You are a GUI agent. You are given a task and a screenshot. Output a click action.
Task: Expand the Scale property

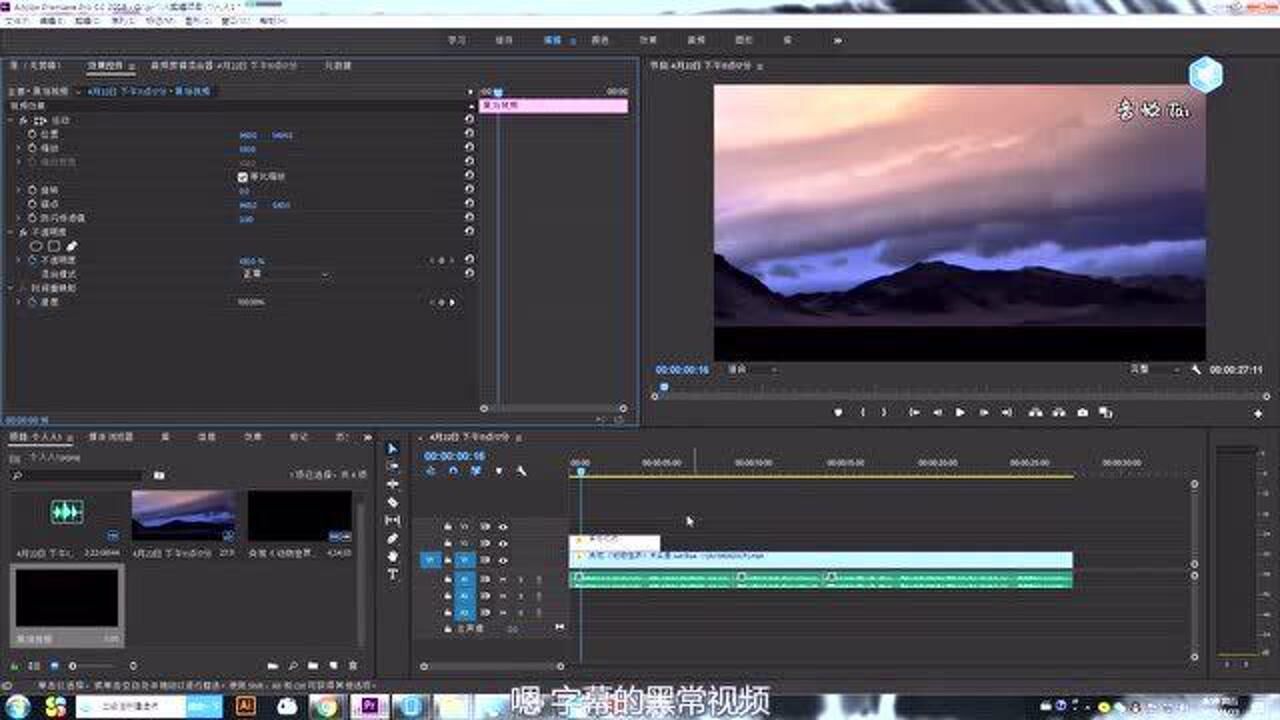coord(19,147)
